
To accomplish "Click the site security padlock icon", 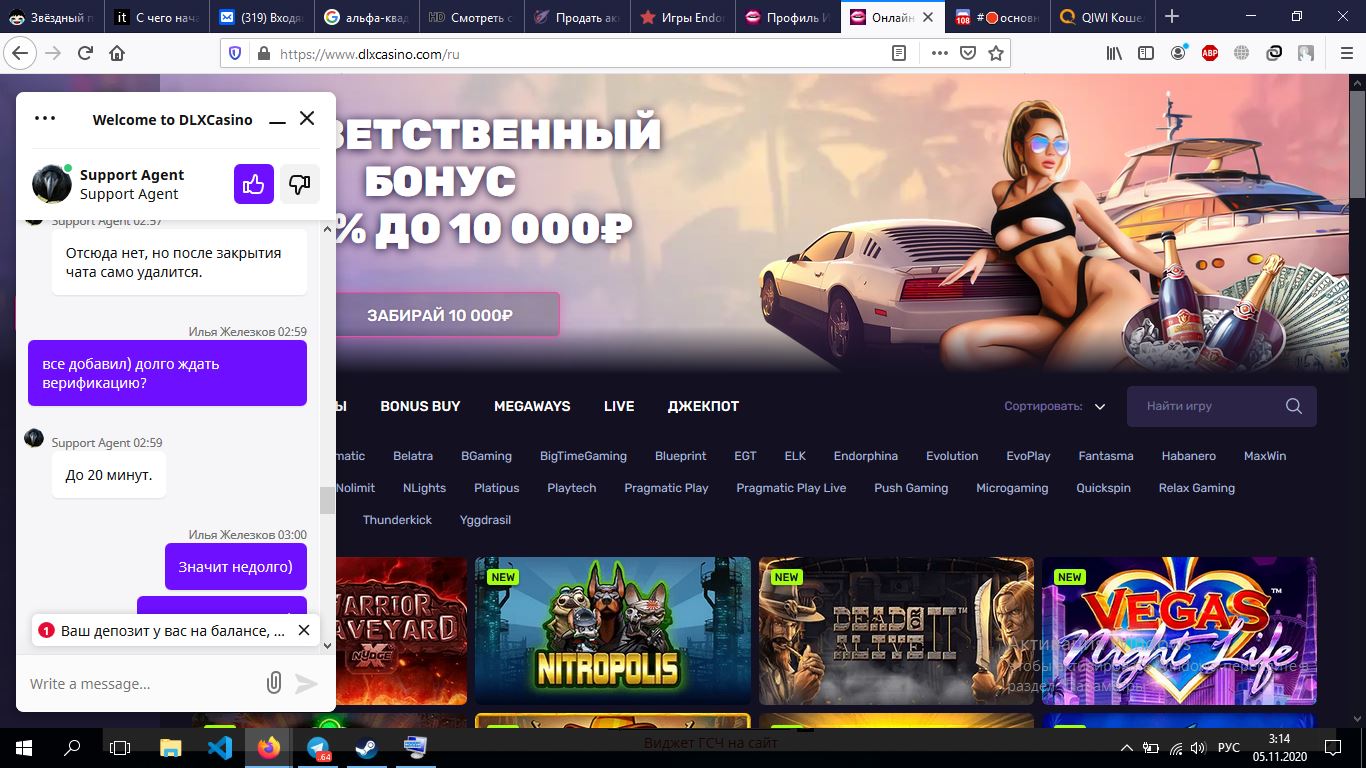I will pyautogui.click(x=263, y=53).
